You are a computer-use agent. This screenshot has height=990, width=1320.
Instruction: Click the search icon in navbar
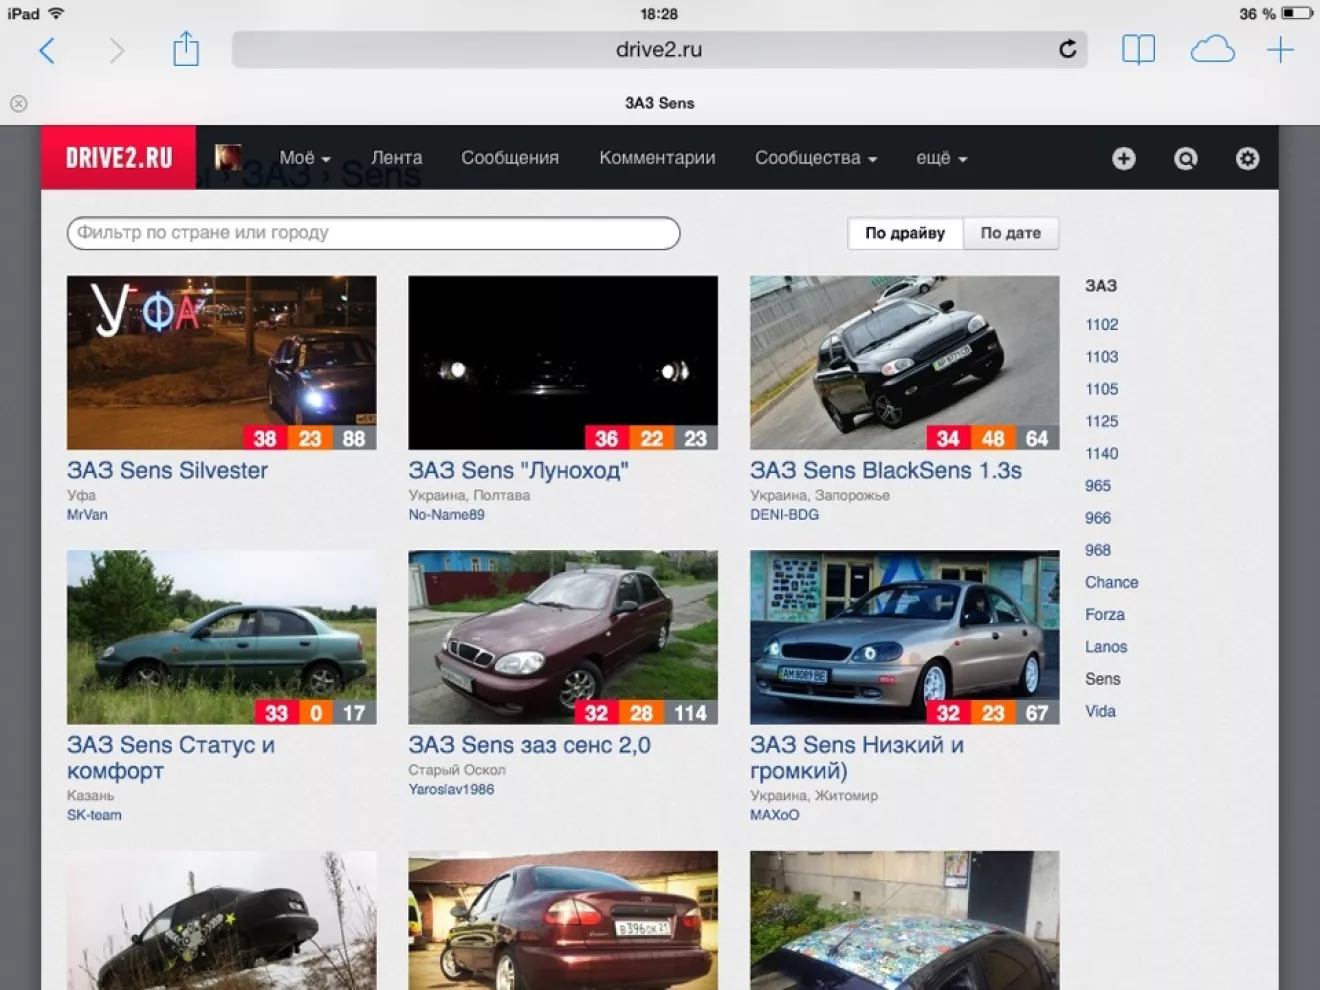point(1186,158)
